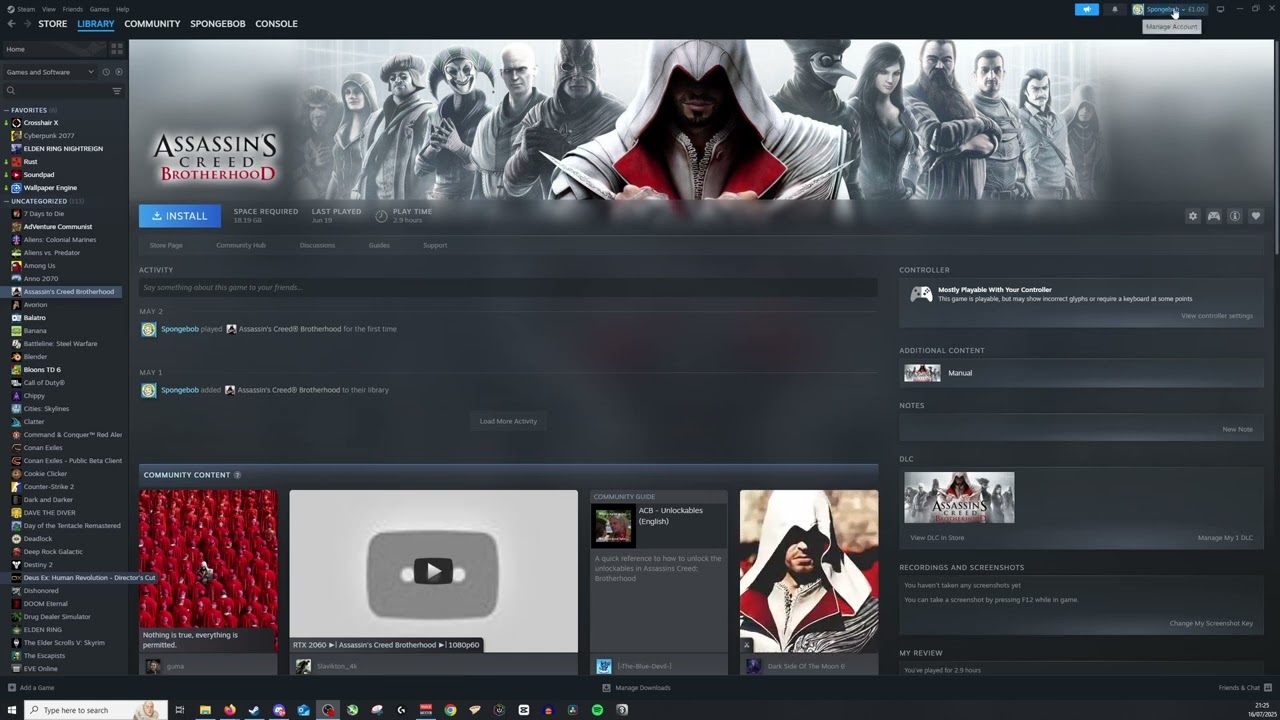The height and width of the screenshot is (720, 1280).
Task: Open Big Picture mode monitor icon
Action: tap(1220, 9)
